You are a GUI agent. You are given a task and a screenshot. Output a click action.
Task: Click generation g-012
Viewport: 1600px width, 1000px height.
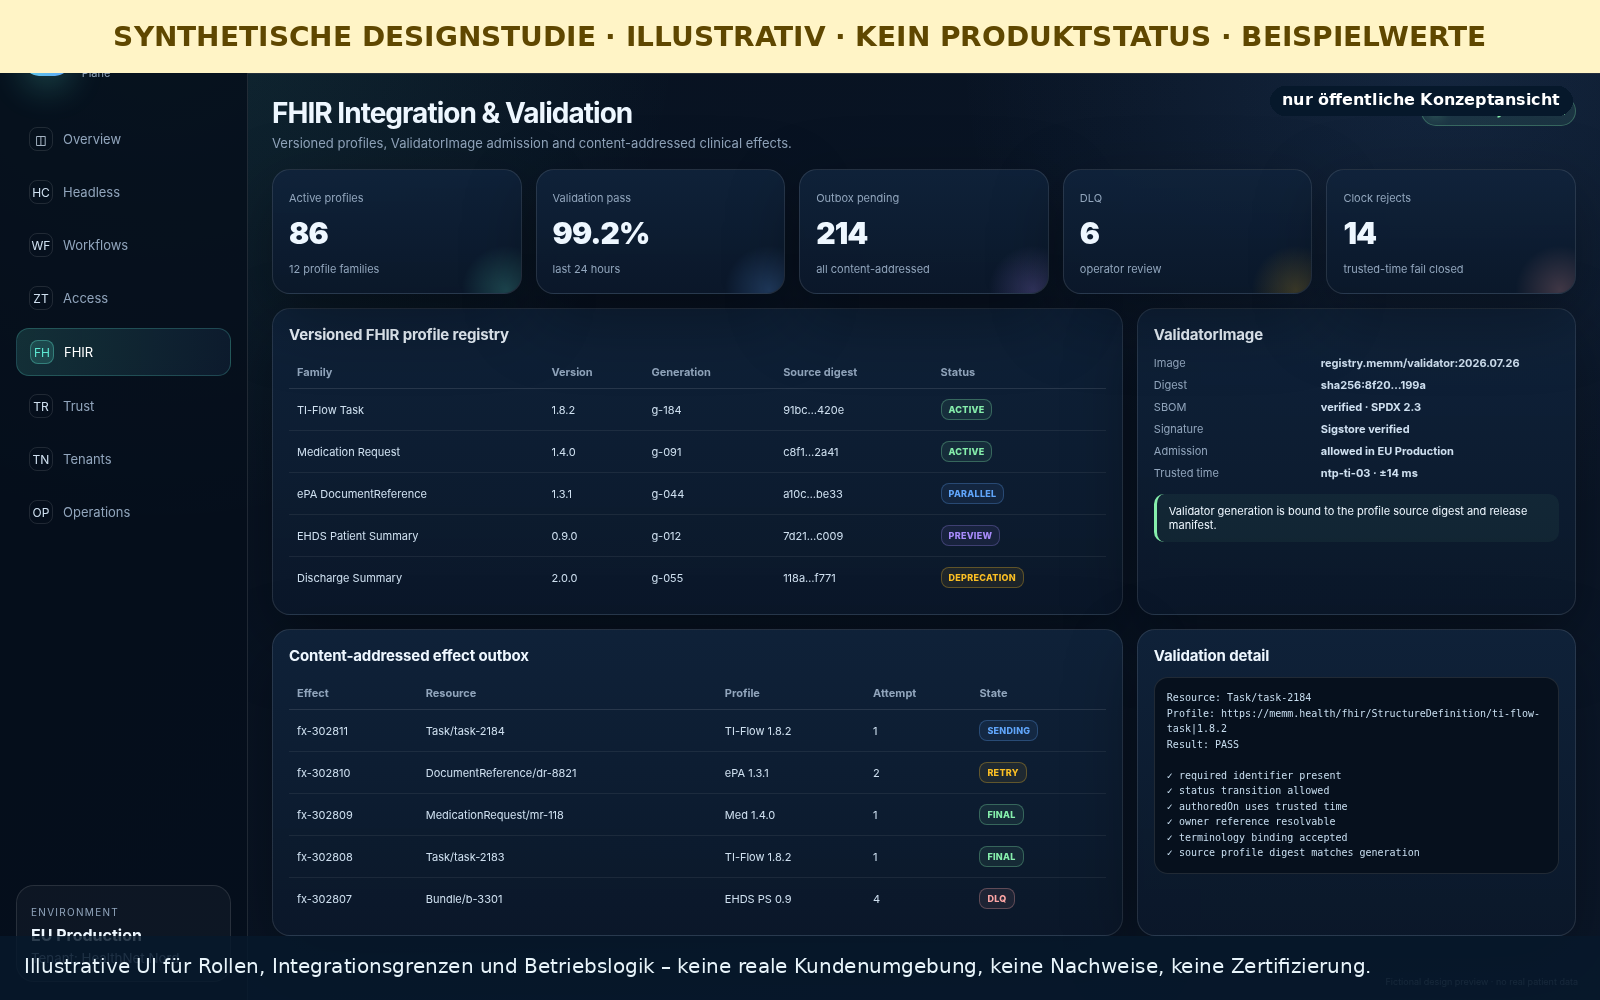click(666, 537)
